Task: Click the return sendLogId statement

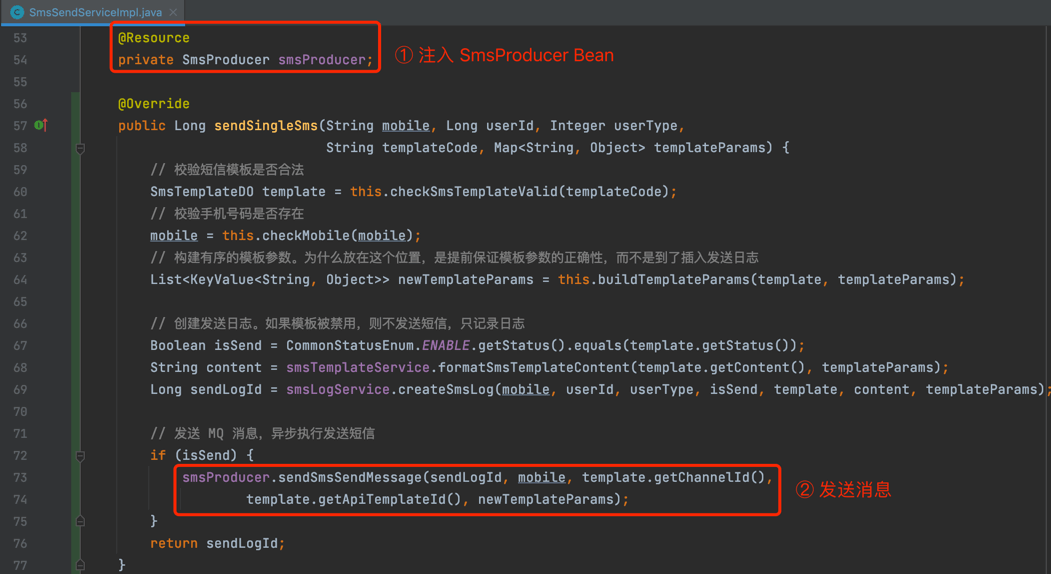Action: pos(217,544)
